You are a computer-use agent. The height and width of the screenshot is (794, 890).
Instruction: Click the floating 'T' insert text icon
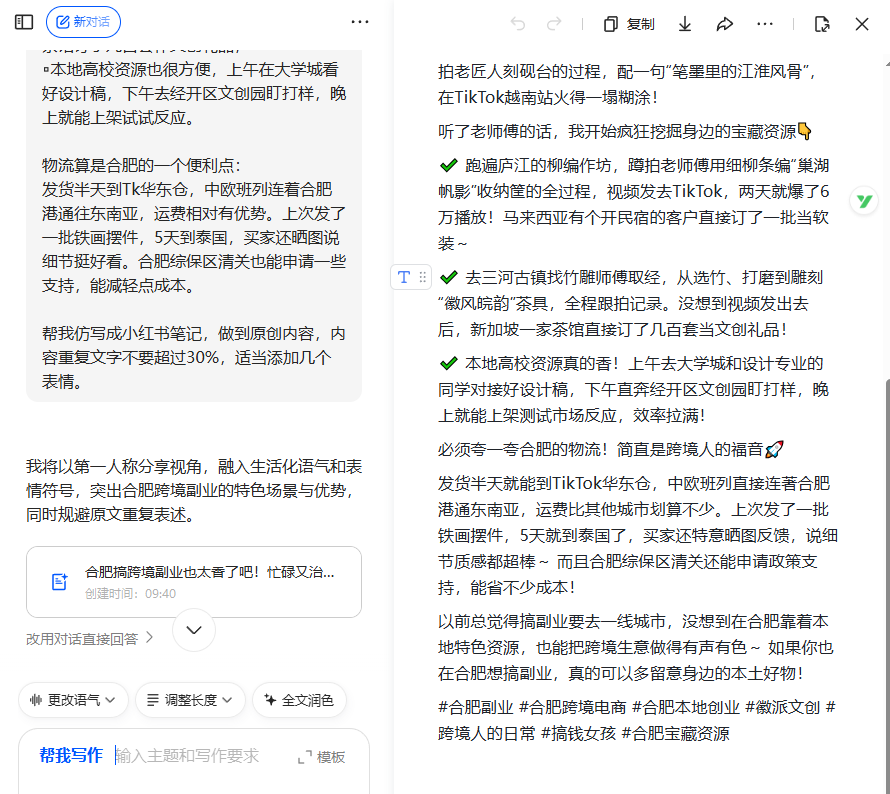(x=404, y=277)
